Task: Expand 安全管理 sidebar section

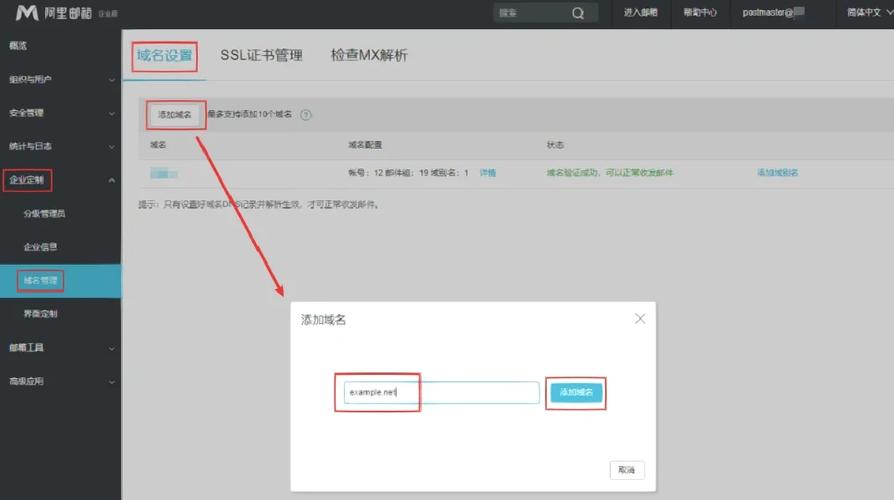Action: (60, 113)
